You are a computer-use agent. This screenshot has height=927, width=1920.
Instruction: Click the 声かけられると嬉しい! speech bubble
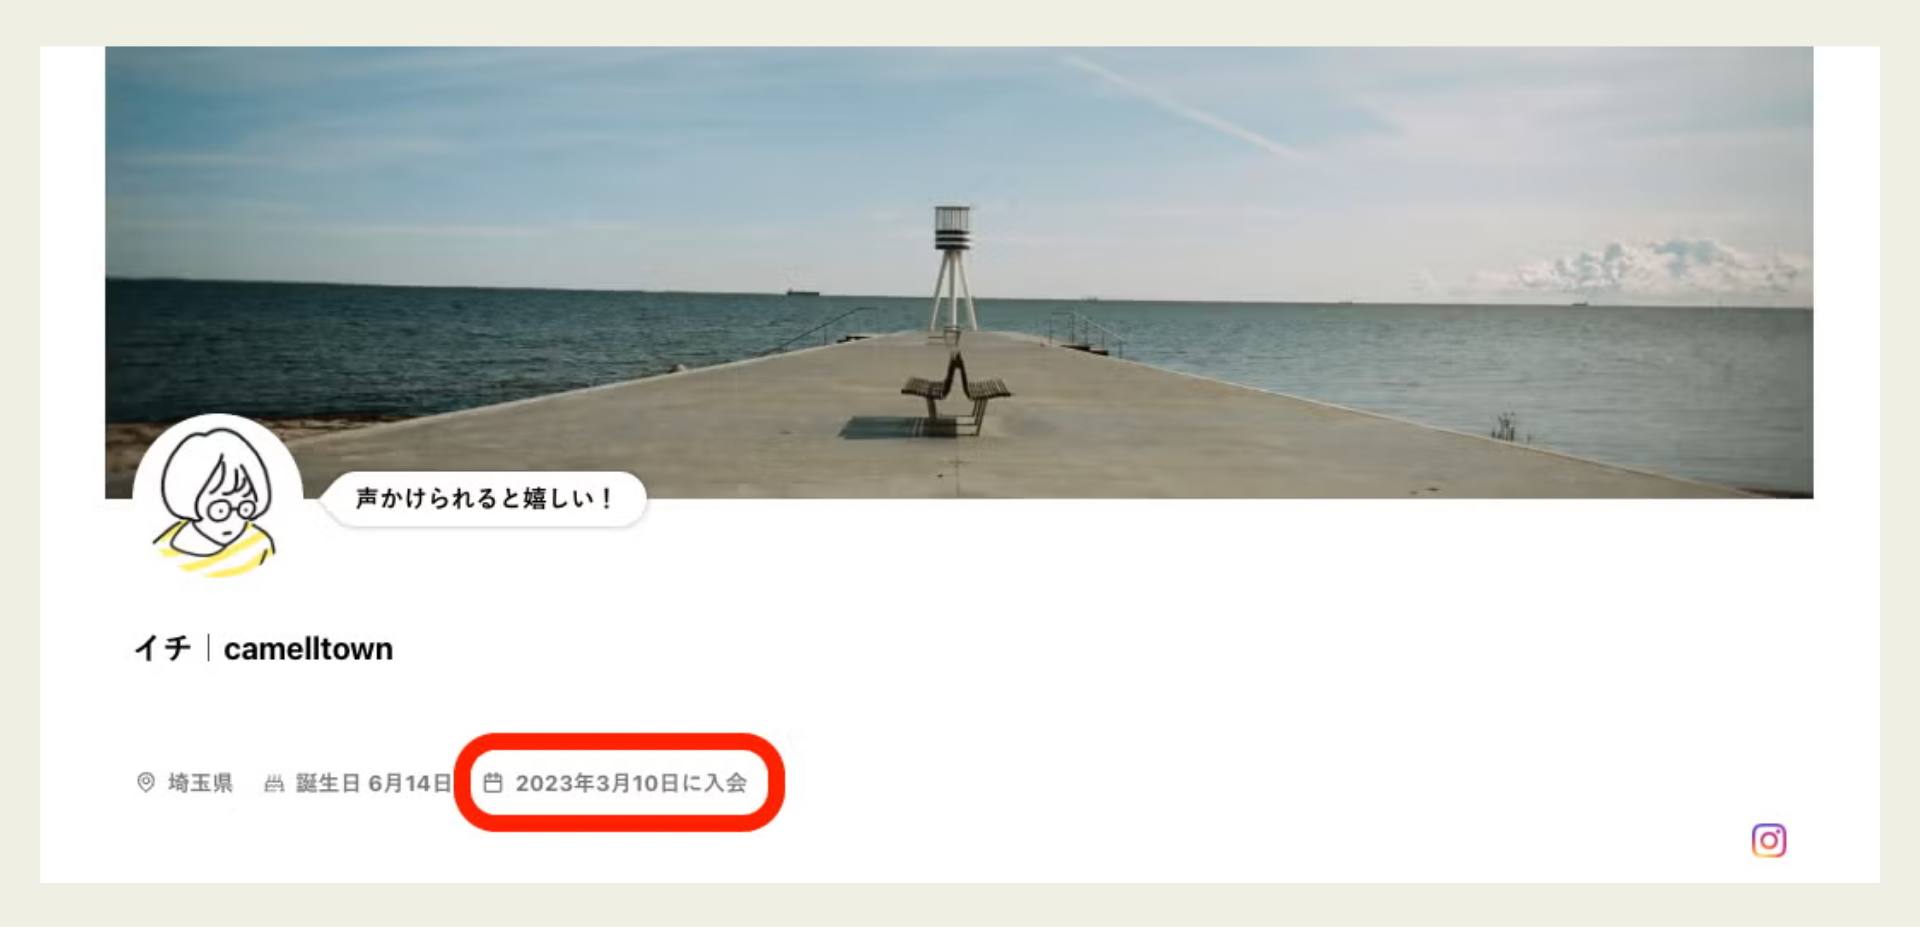[484, 498]
